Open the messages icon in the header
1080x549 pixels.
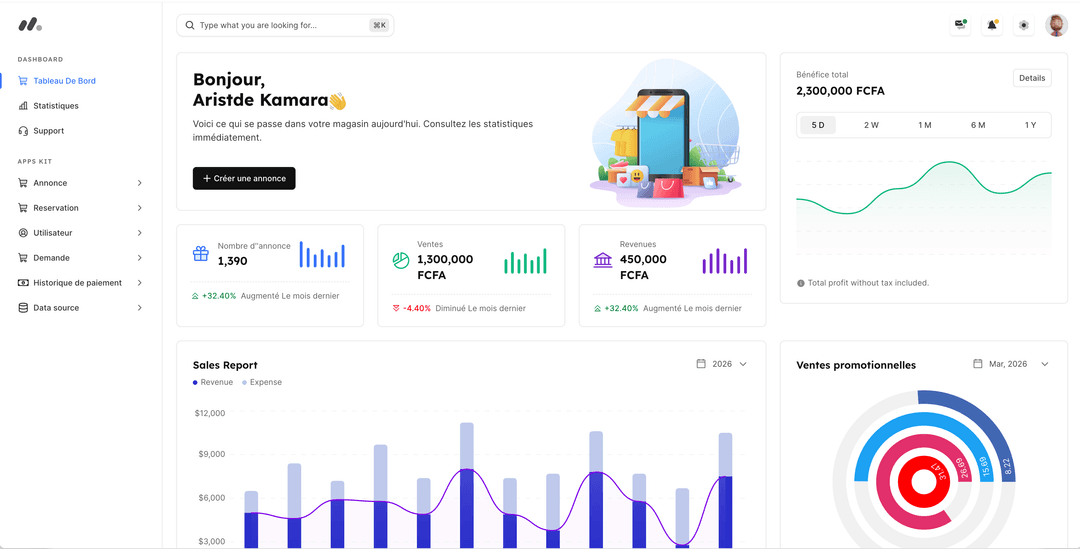pyautogui.click(x=961, y=25)
